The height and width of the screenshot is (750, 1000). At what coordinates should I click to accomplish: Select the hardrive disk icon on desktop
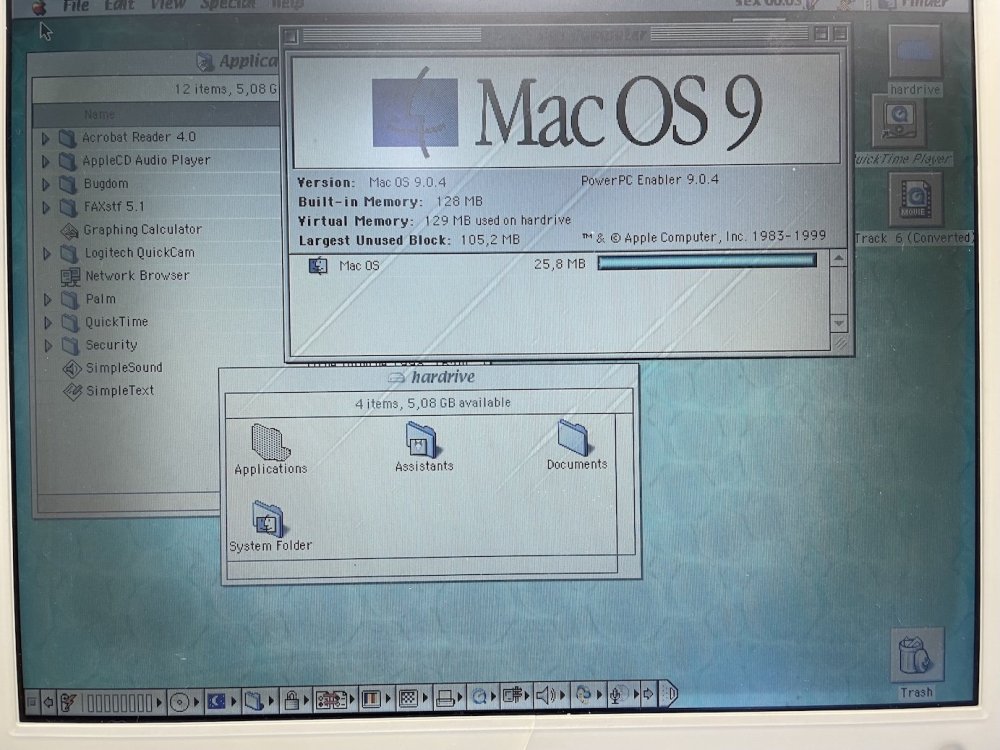click(915, 52)
